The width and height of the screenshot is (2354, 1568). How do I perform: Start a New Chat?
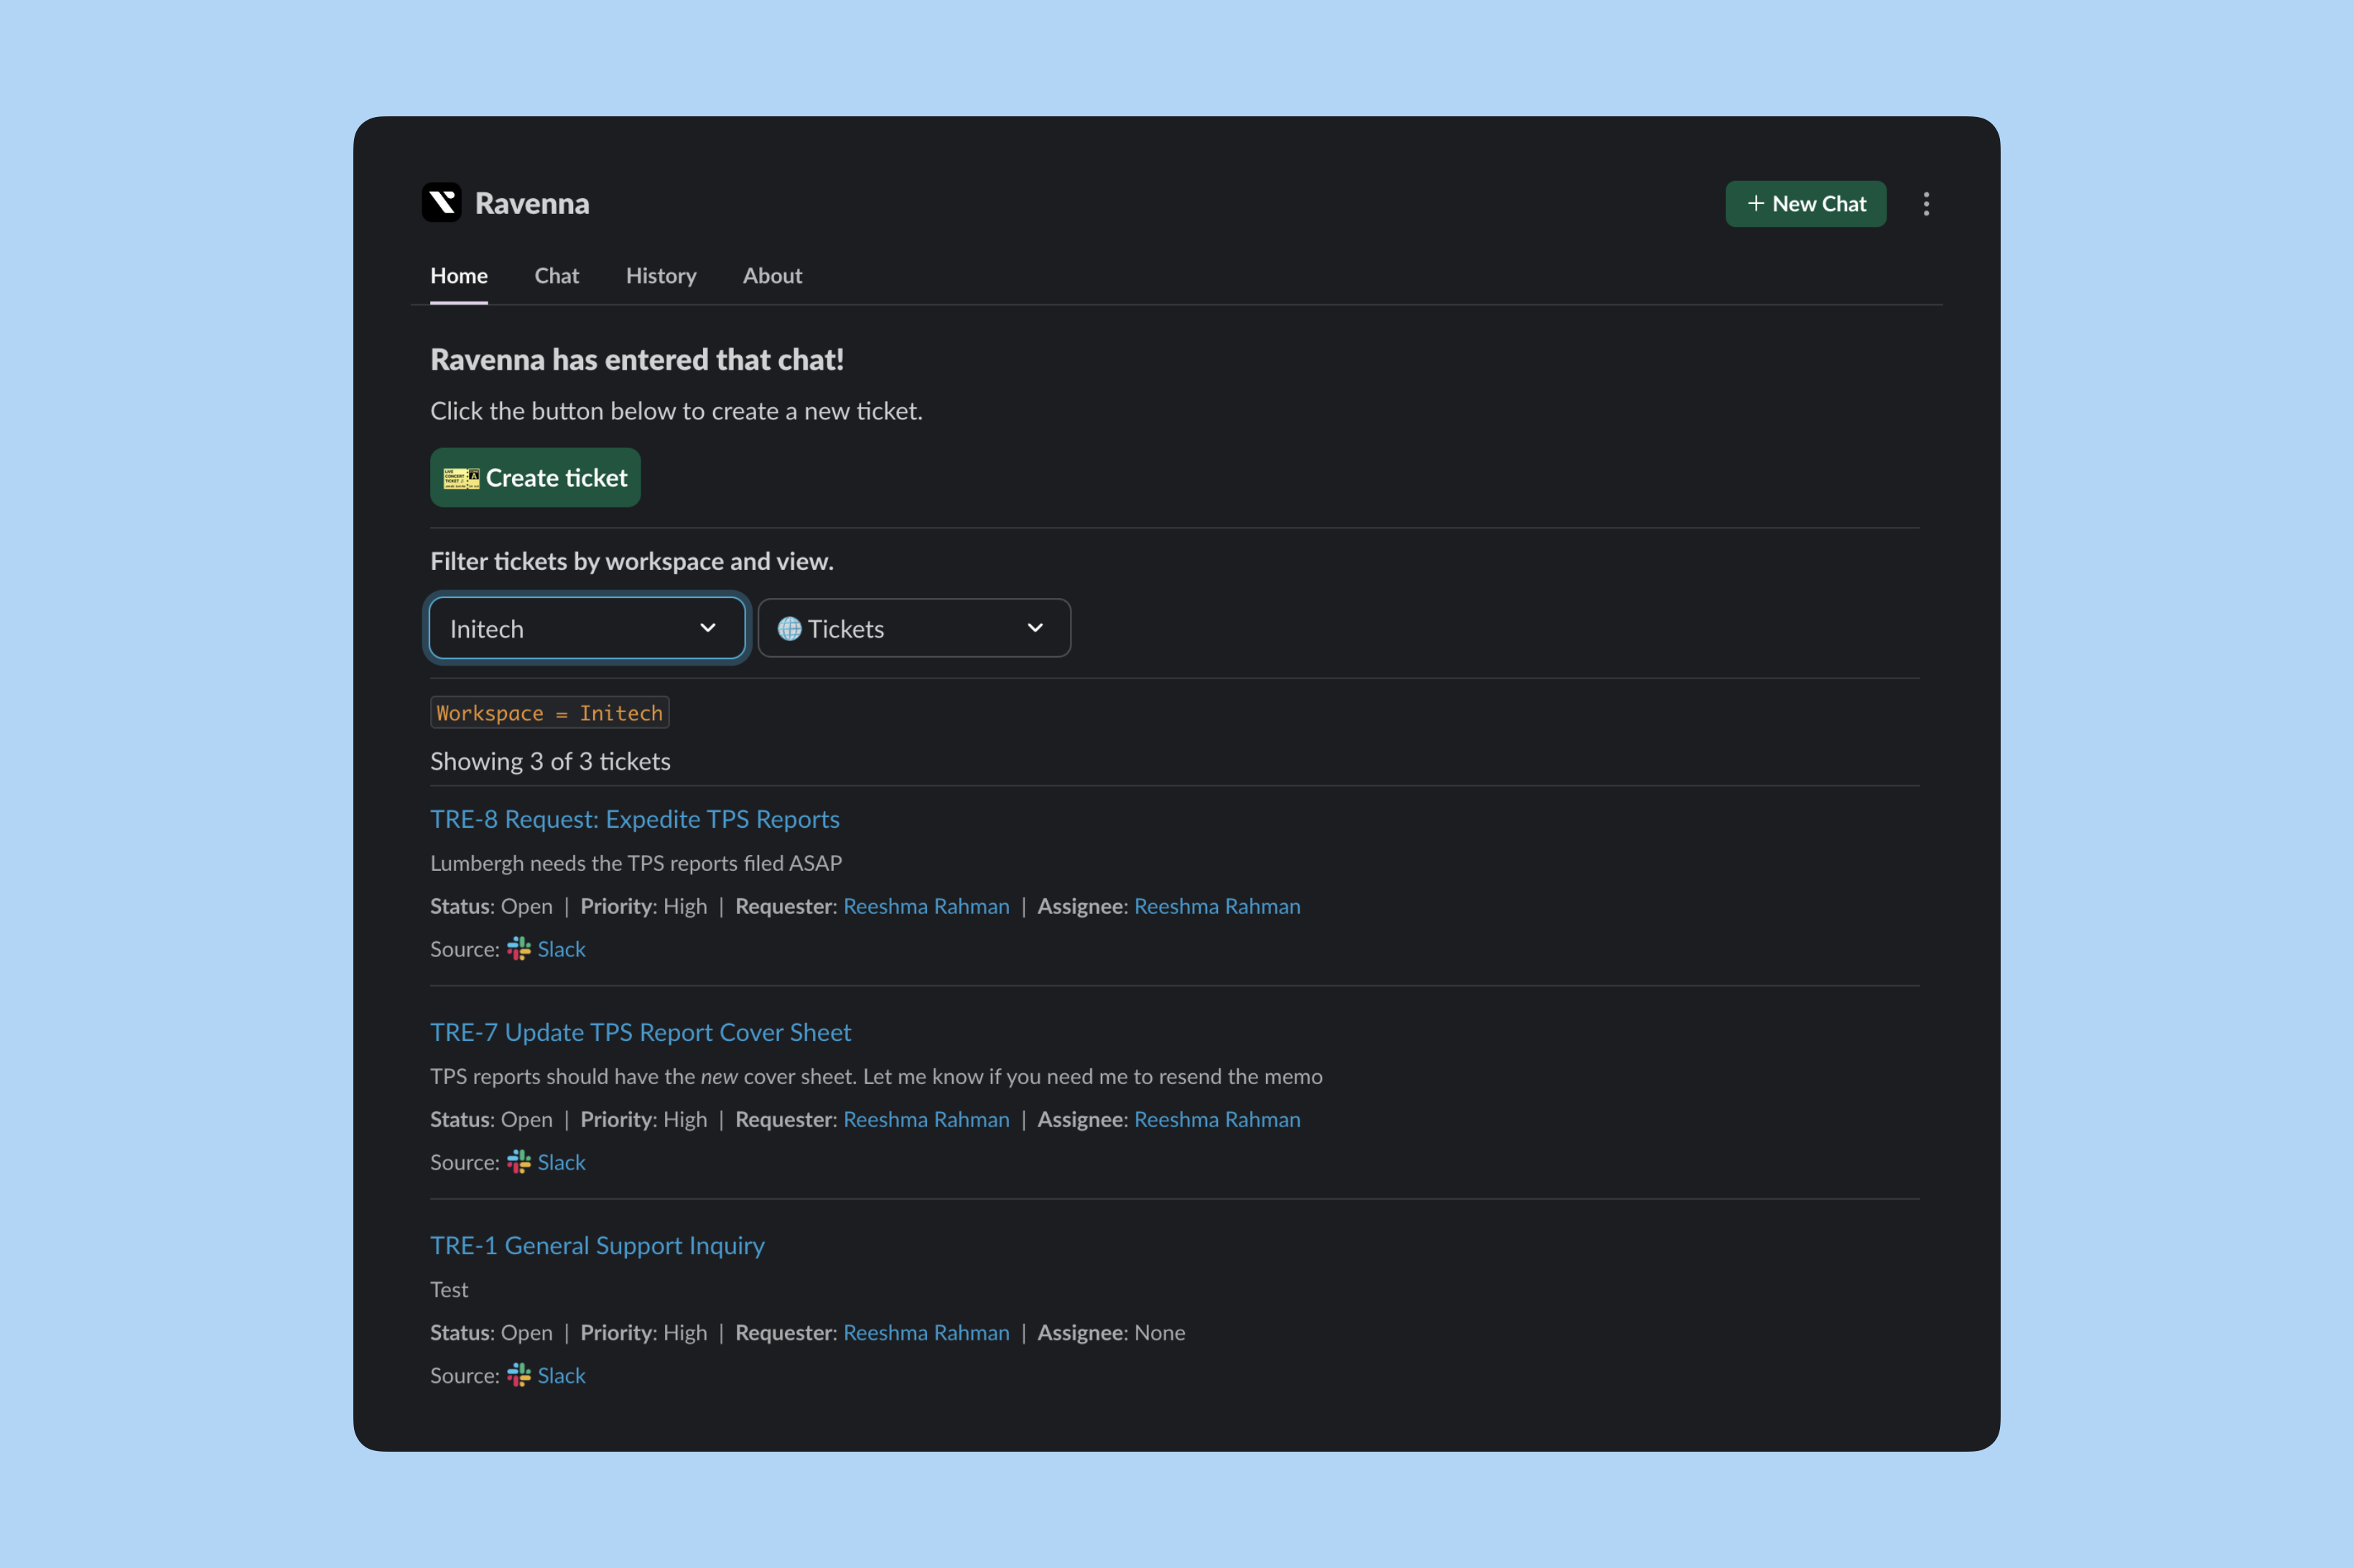point(1805,203)
